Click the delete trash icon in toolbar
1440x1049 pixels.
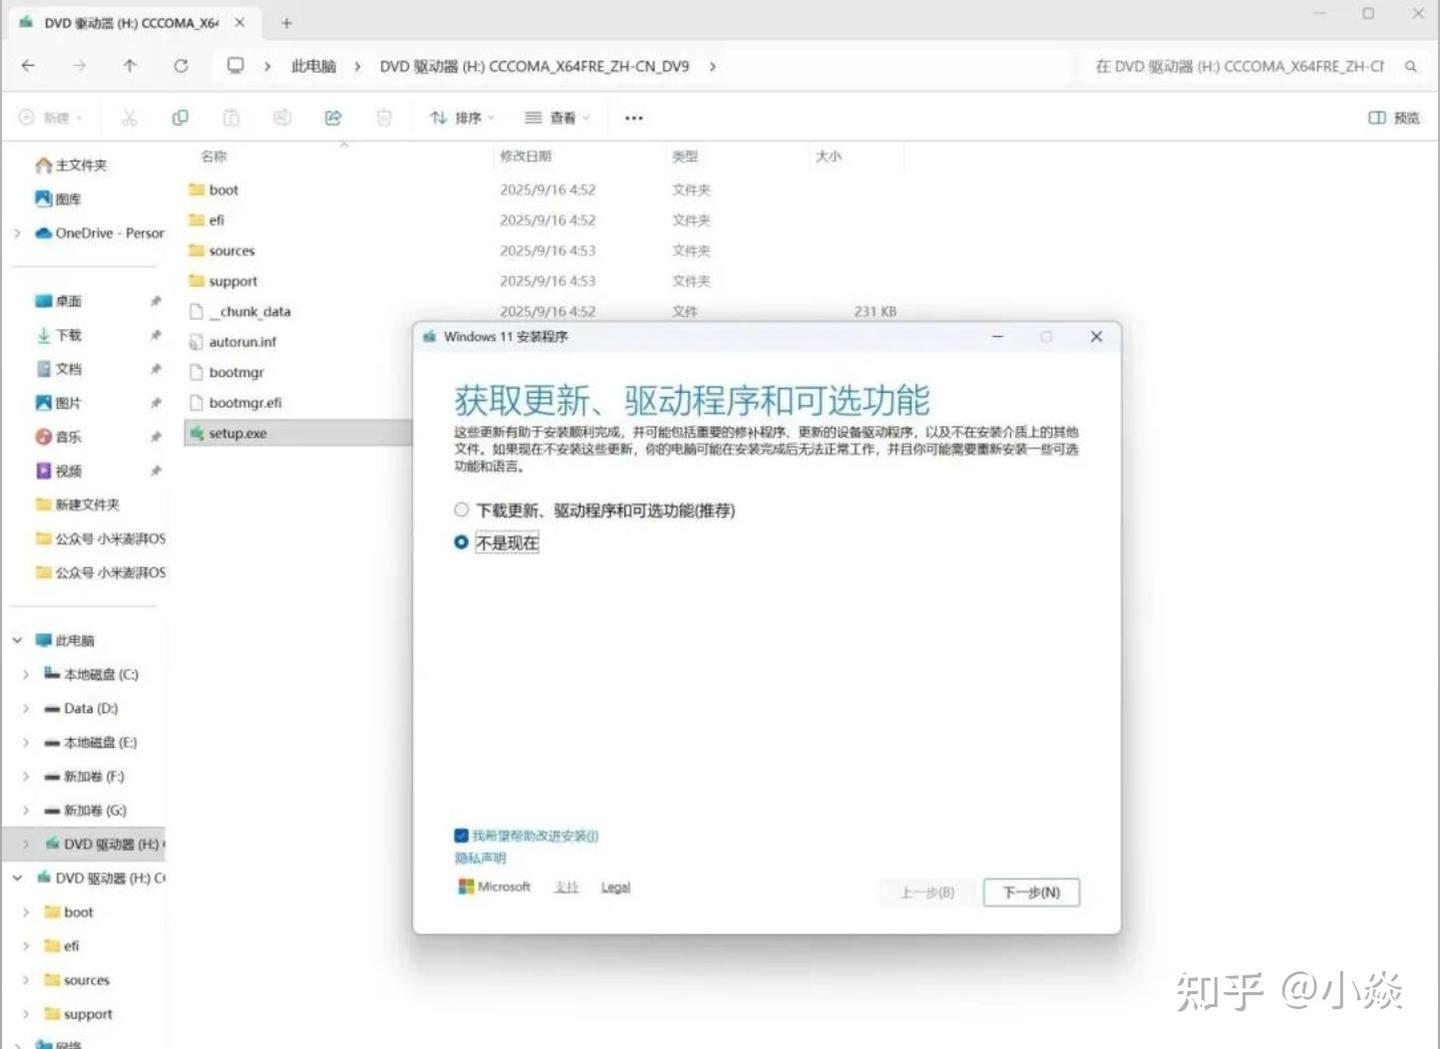coord(384,118)
